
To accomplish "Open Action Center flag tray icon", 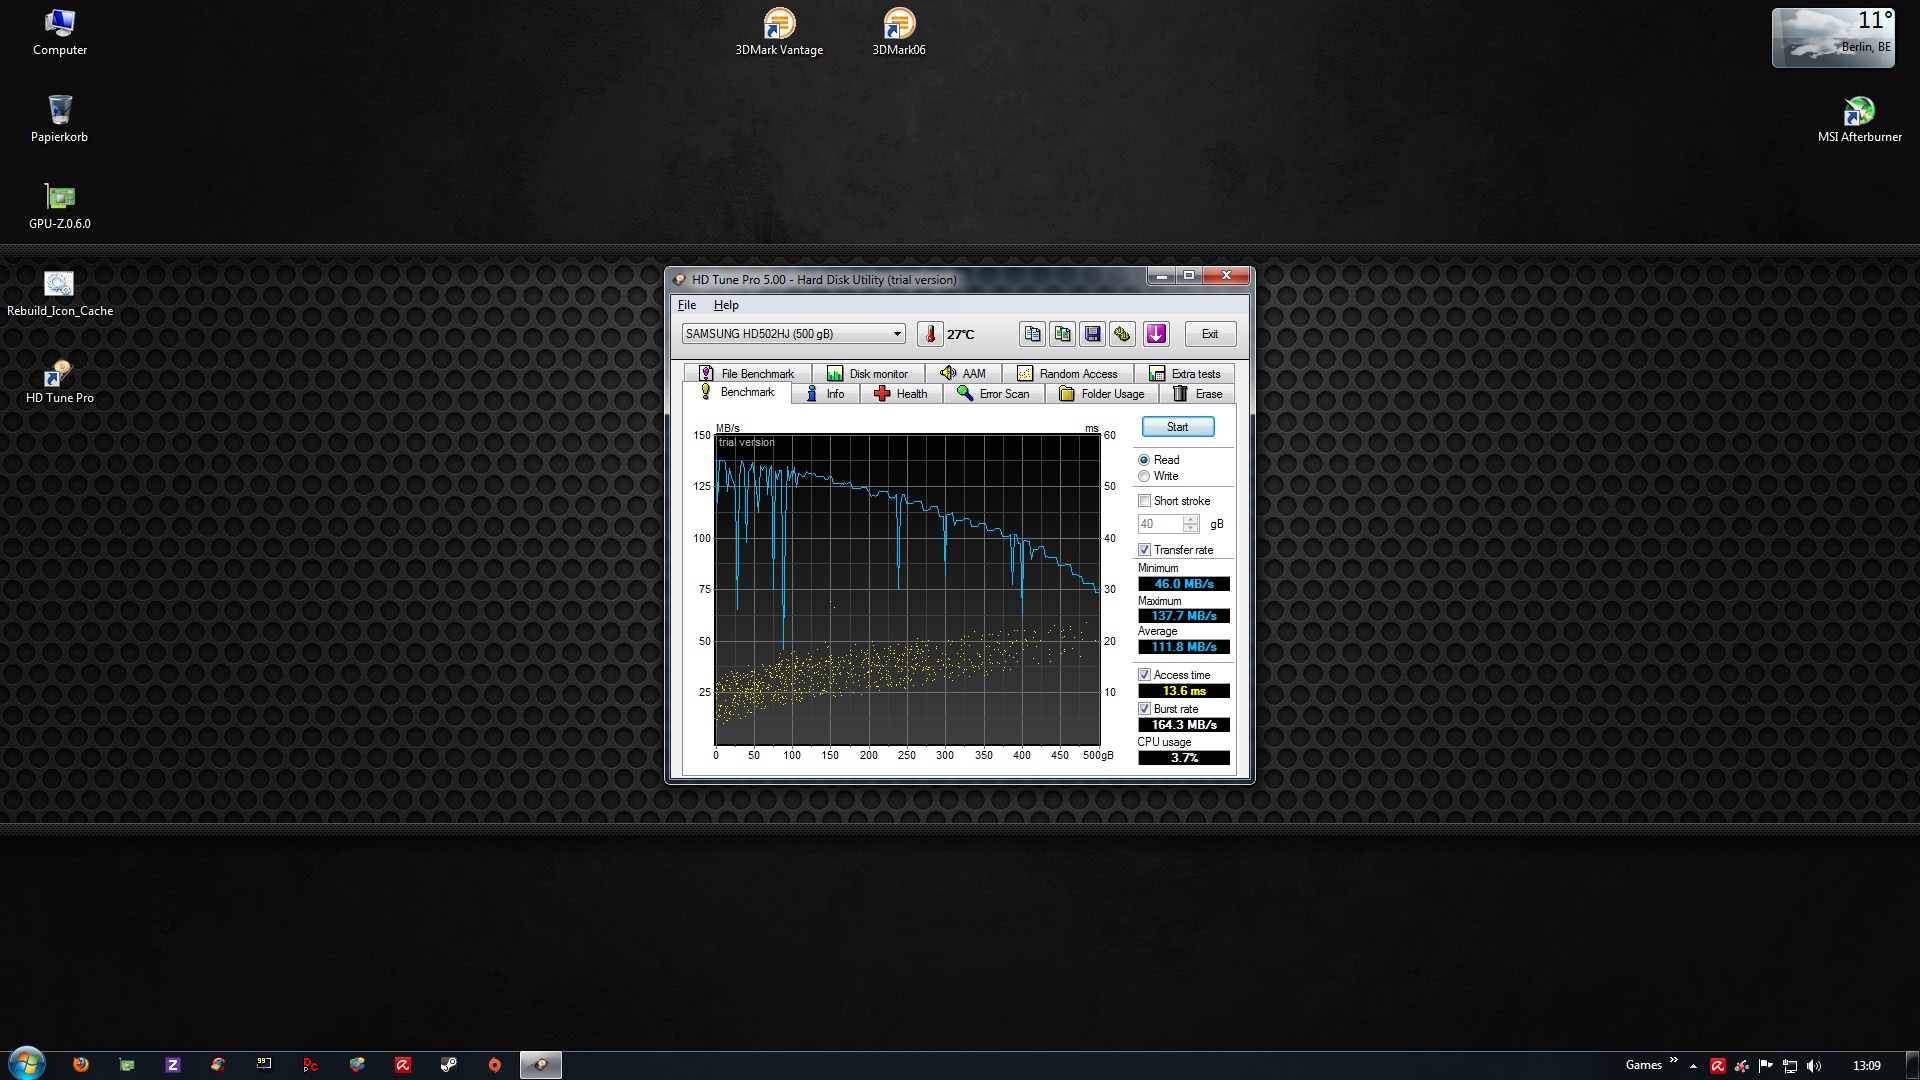I will pyautogui.click(x=1766, y=1066).
